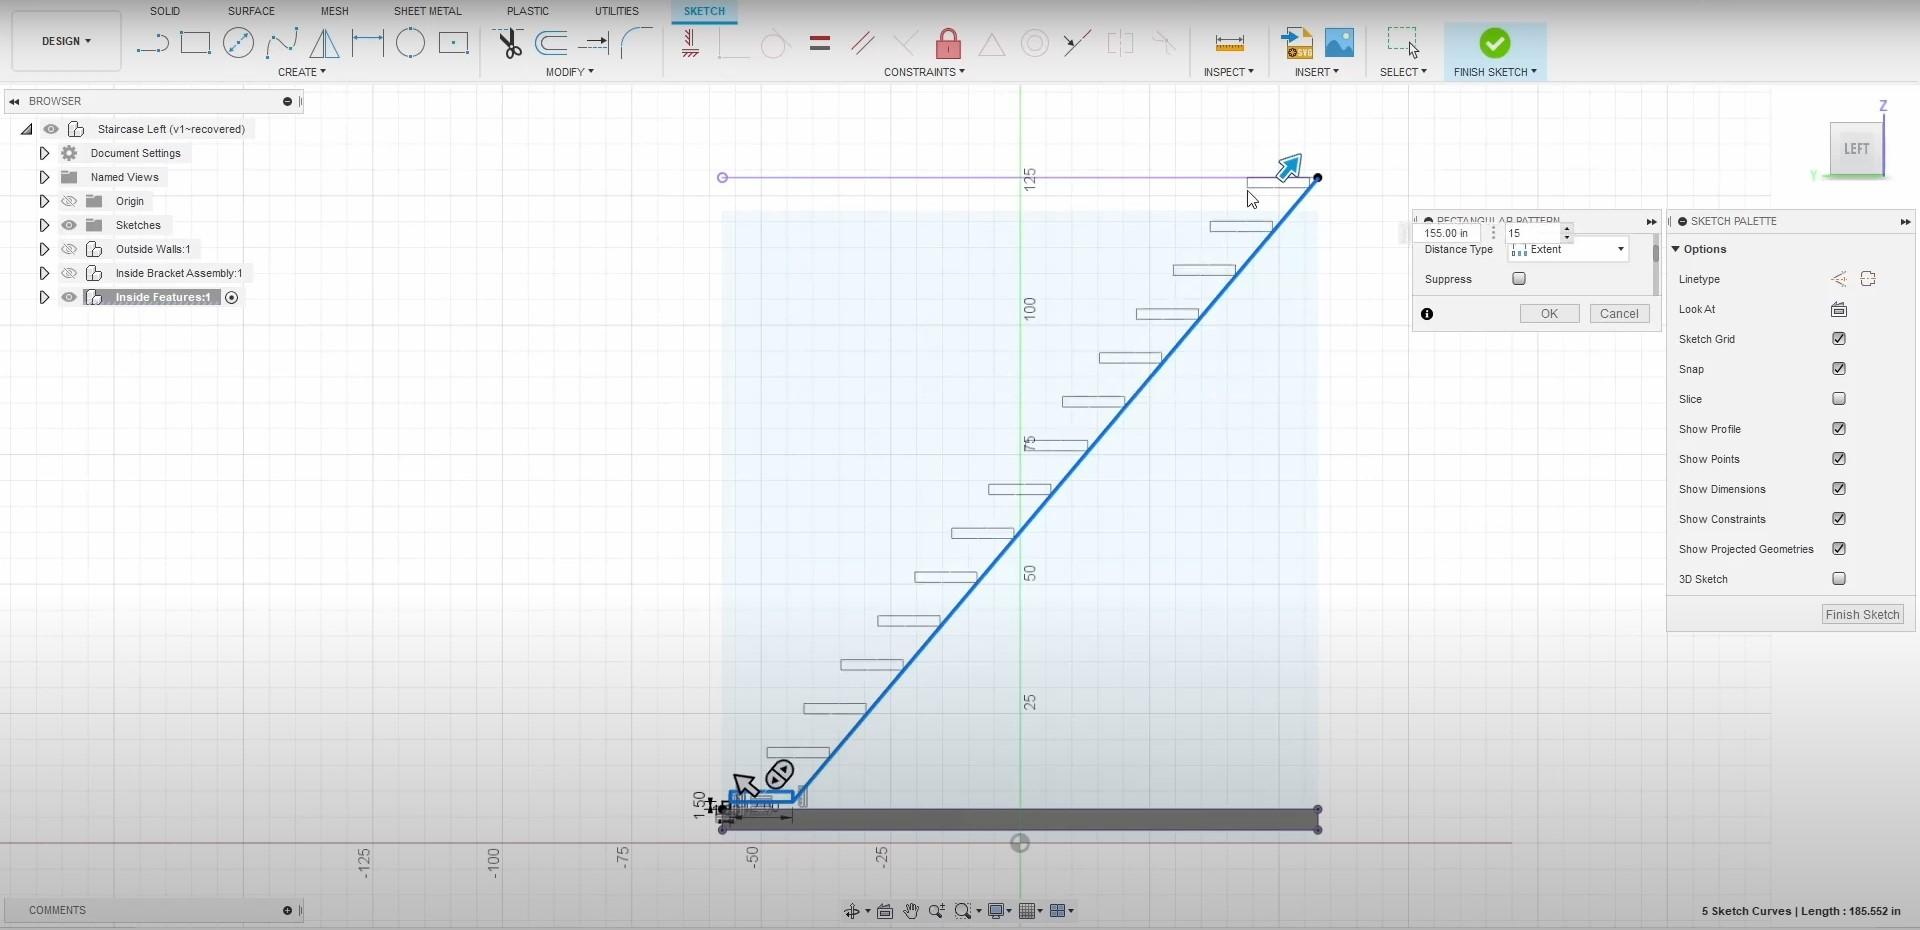Show the Origin folder via eye icon
This screenshot has height=930, width=1920.
coord(69,201)
